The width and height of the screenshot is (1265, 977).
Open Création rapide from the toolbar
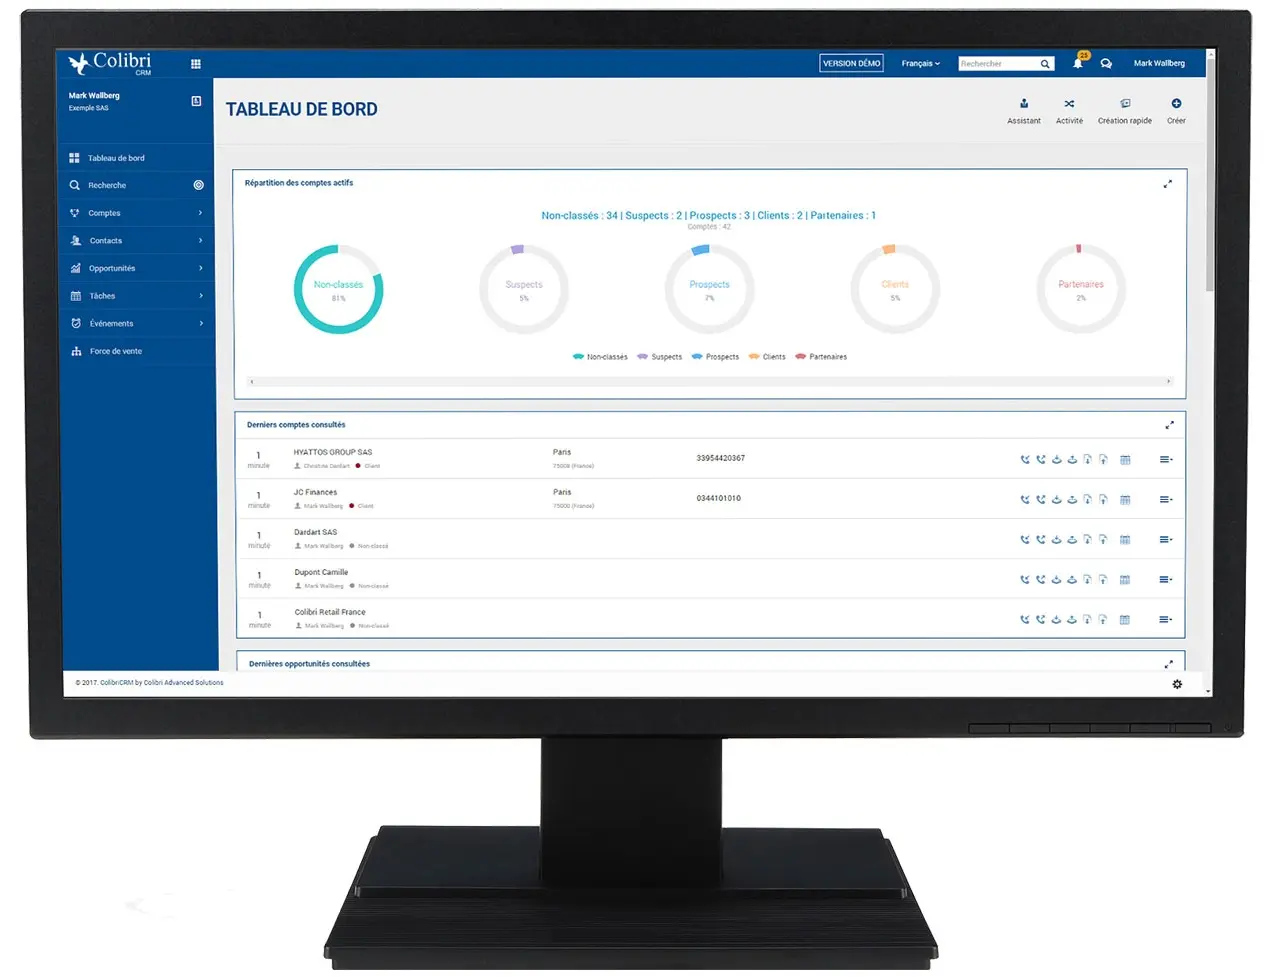click(x=1125, y=104)
